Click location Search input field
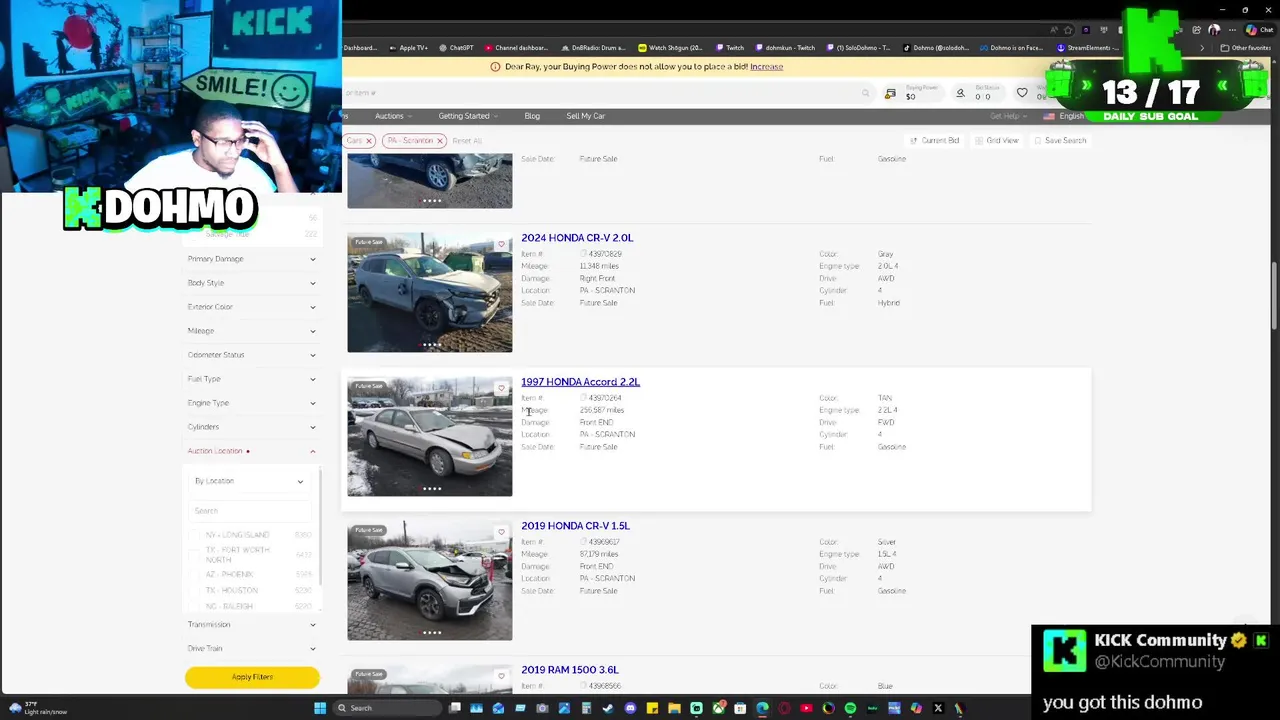 (x=249, y=511)
